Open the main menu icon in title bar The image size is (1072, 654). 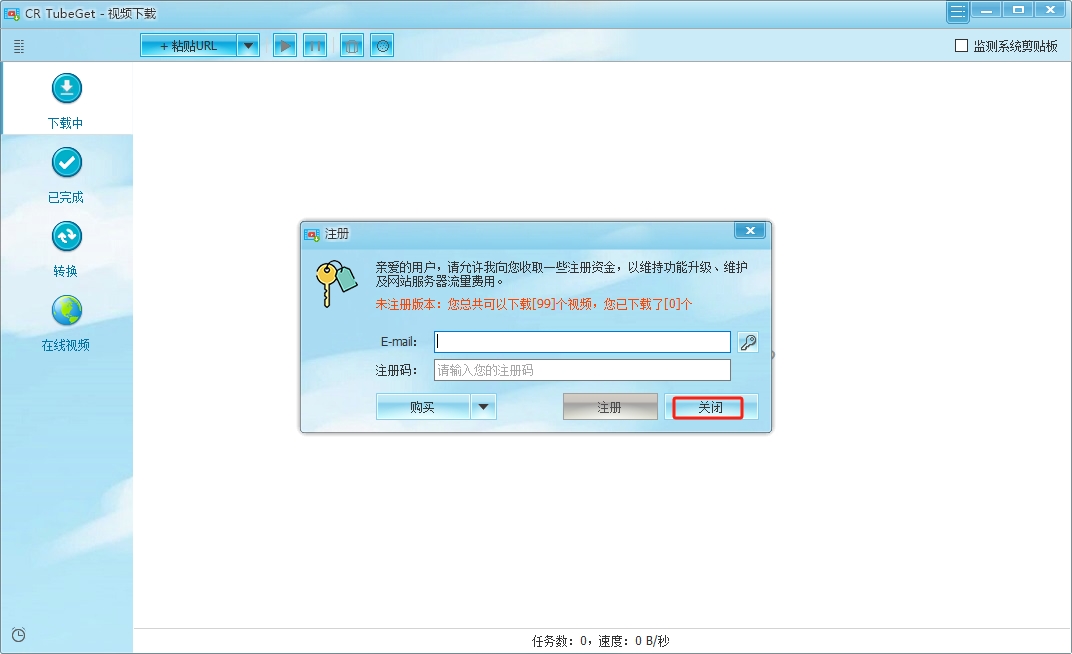[957, 11]
